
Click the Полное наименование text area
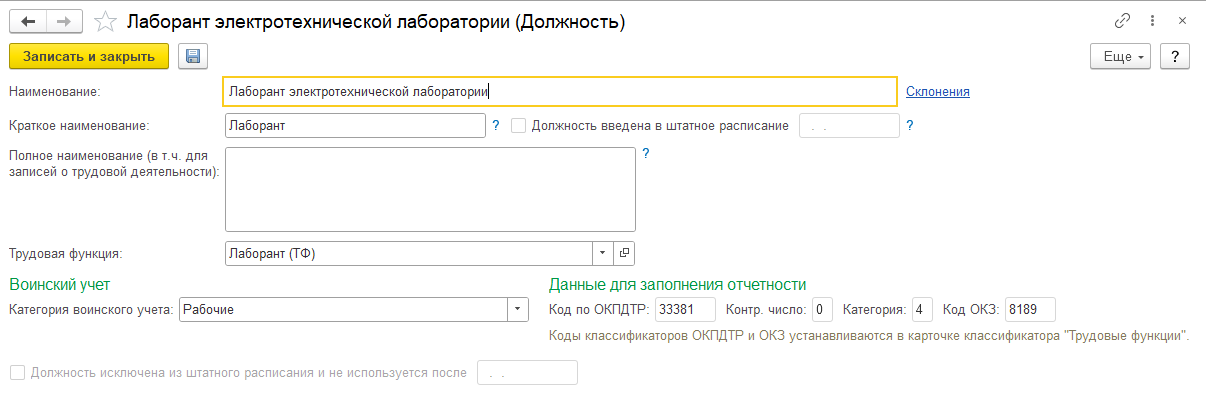pos(431,190)
